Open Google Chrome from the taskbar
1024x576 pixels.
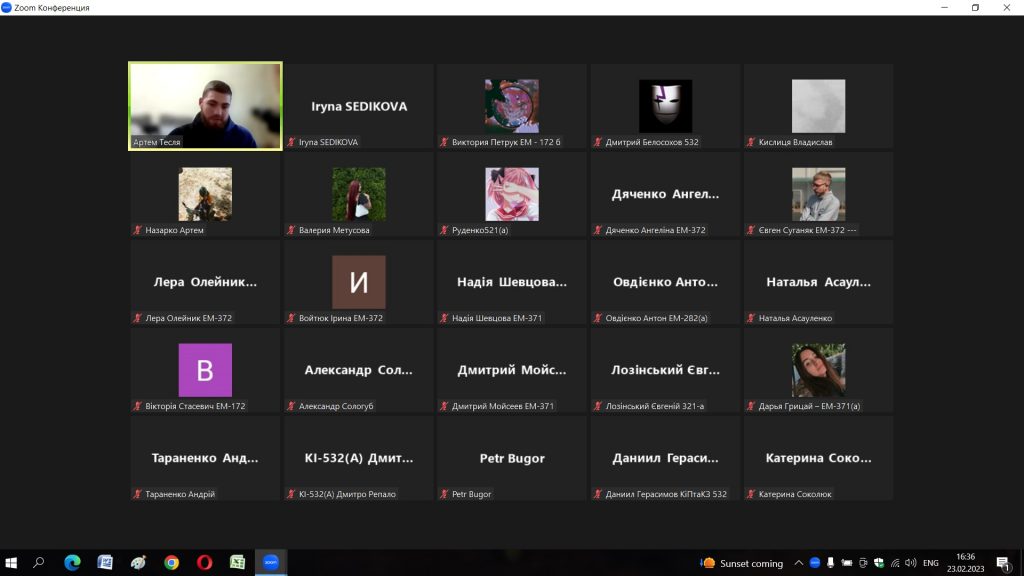pyautogui.click(x=171, y=563)
